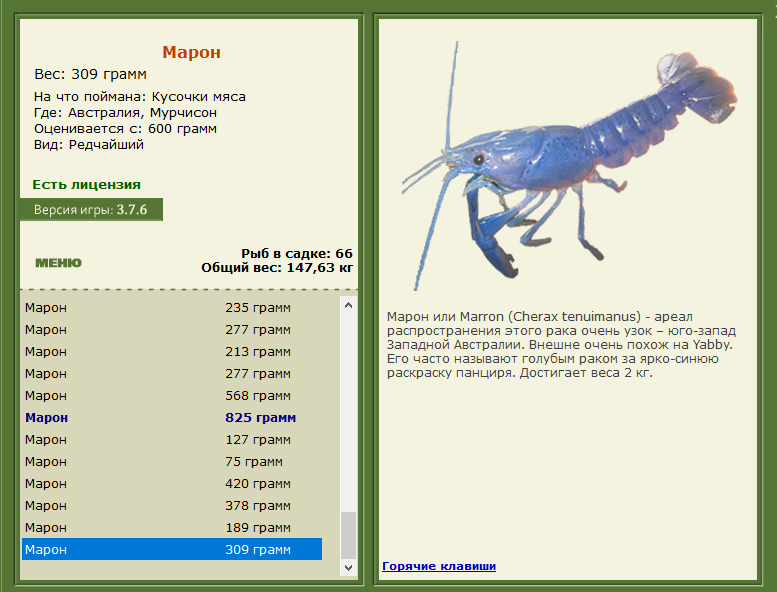Click the Версия игры 3.7.6 banner
Viewport: 777px width, 592px height.
[x=91, y=210]
